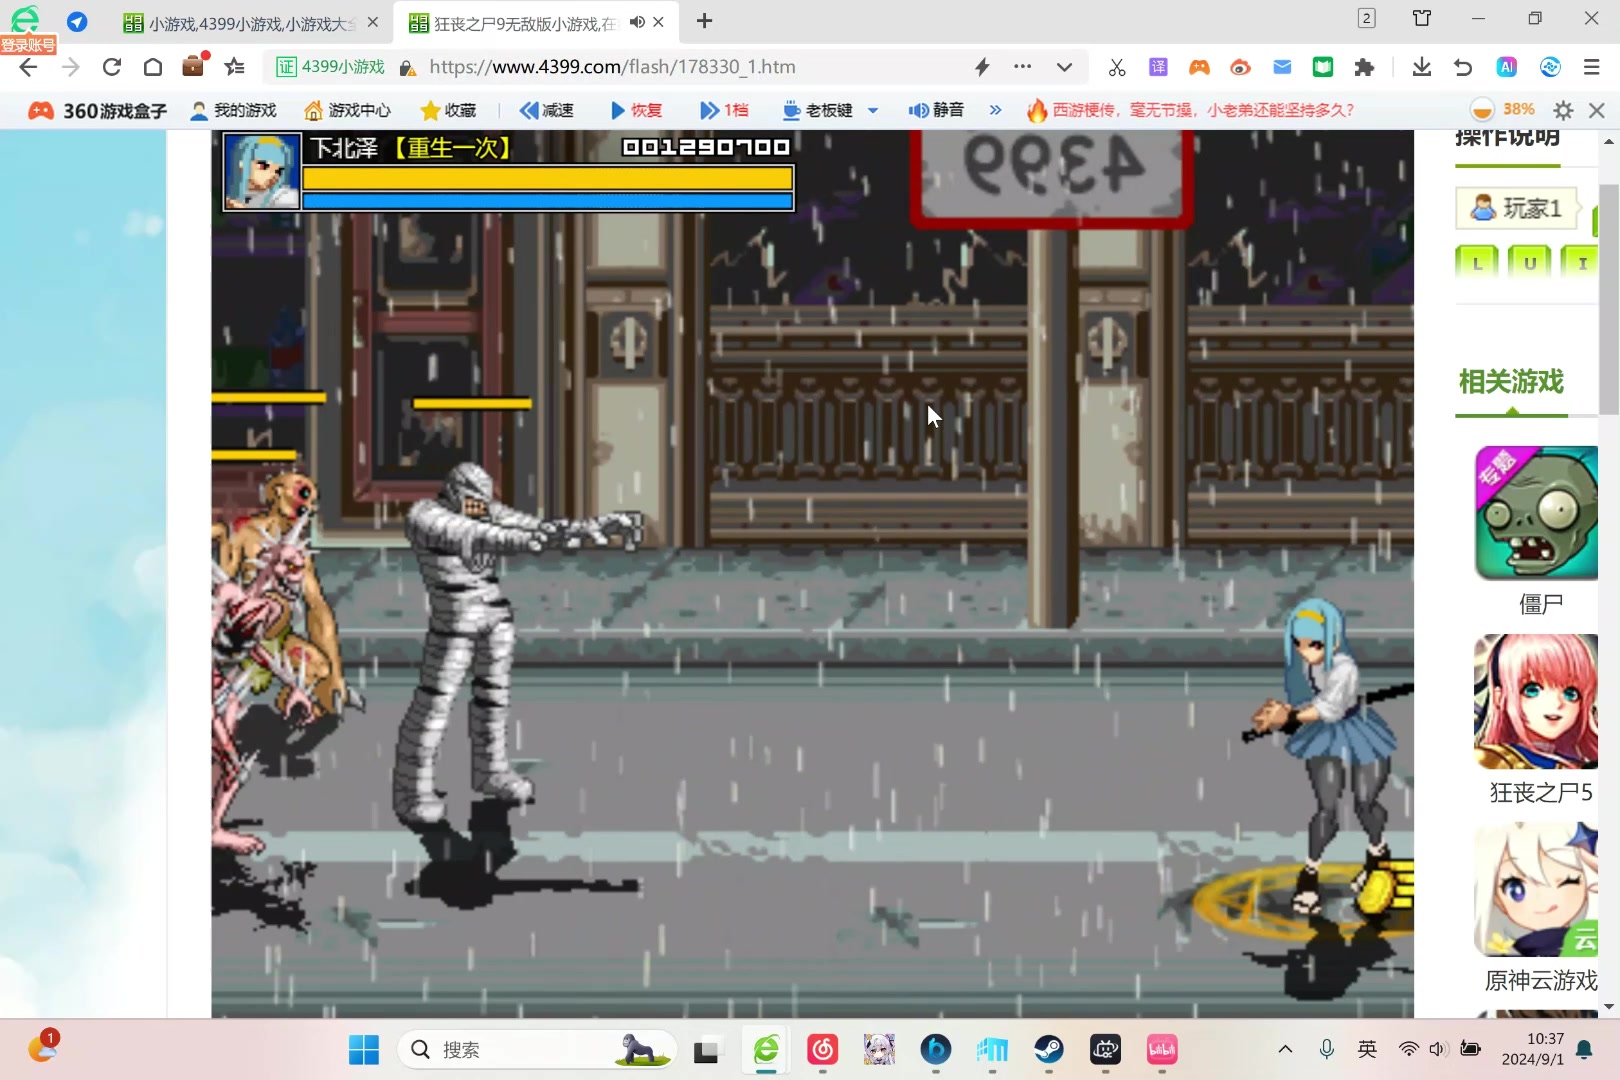
Task: Open the 狂丧之尸5 game thumbnail
Action: [1536, 701]
